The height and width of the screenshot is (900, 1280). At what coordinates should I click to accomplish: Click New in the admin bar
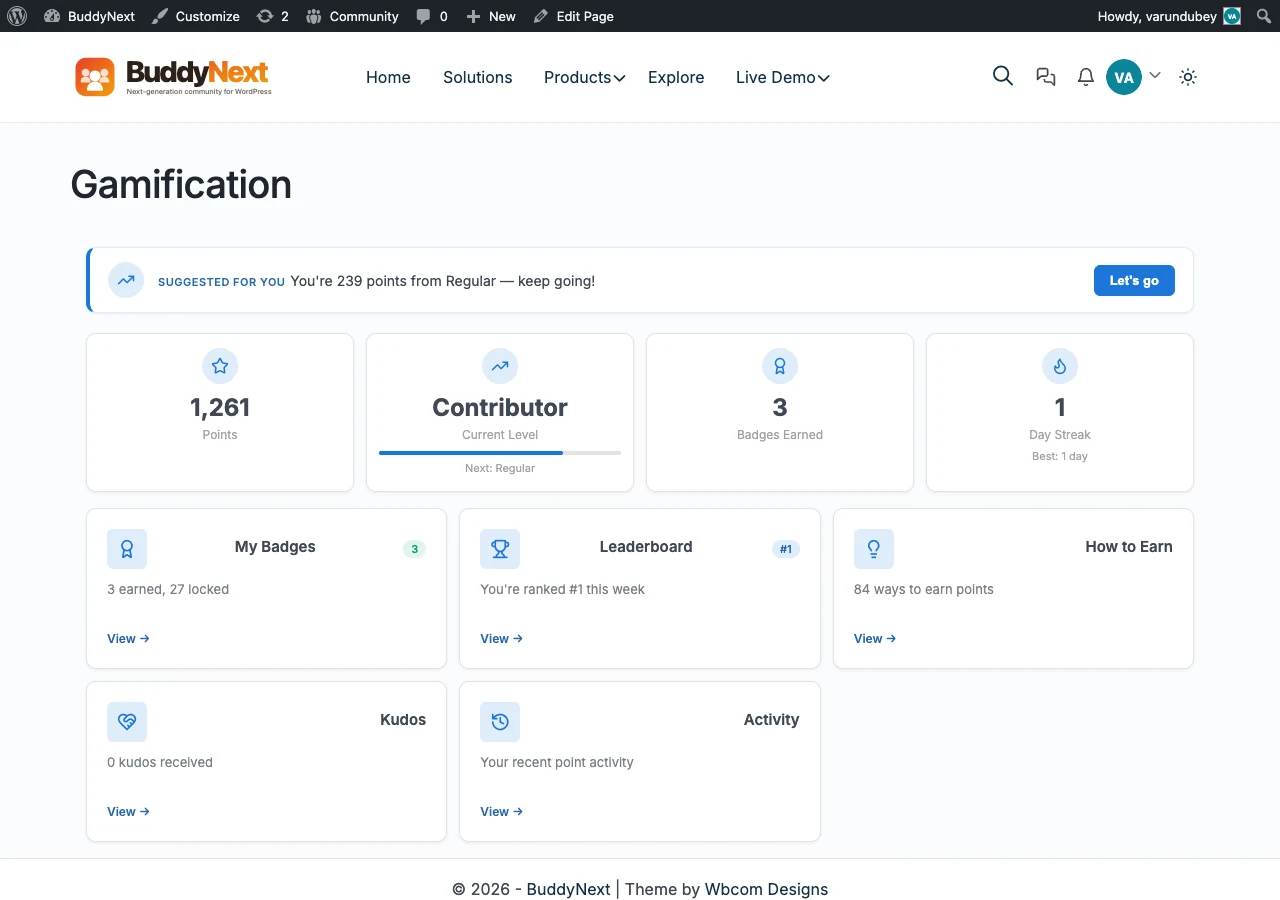point(491,16)
